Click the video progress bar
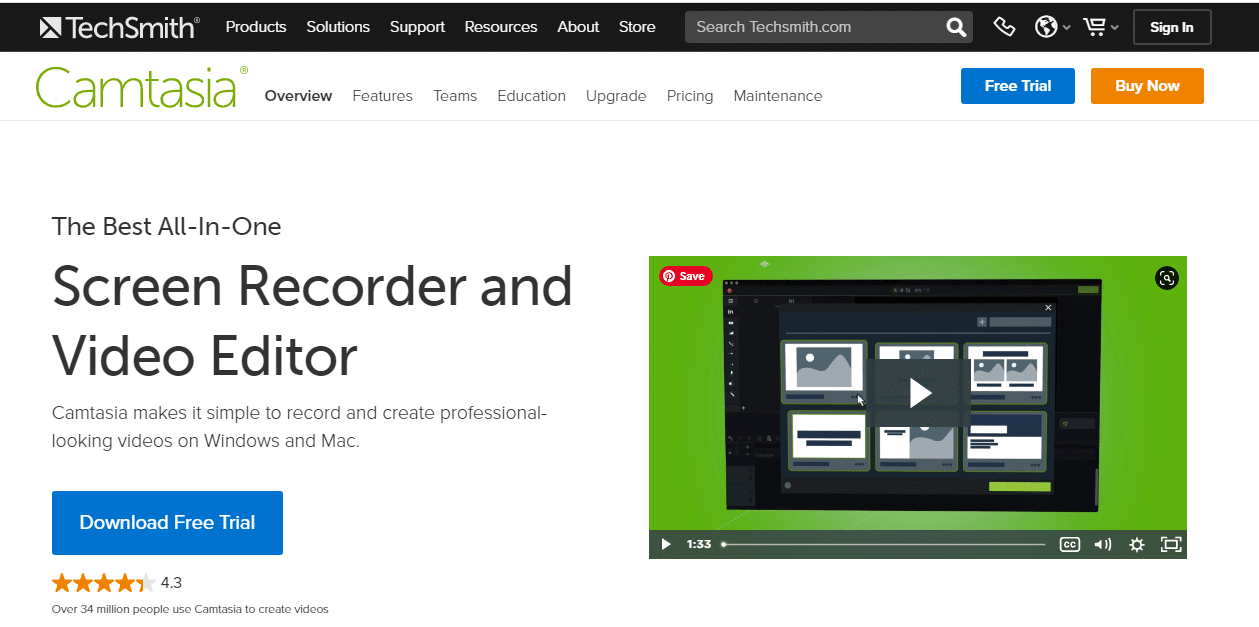Viewport: 1259px width, 627px height. pyautogui.click(x=883, y=544)
